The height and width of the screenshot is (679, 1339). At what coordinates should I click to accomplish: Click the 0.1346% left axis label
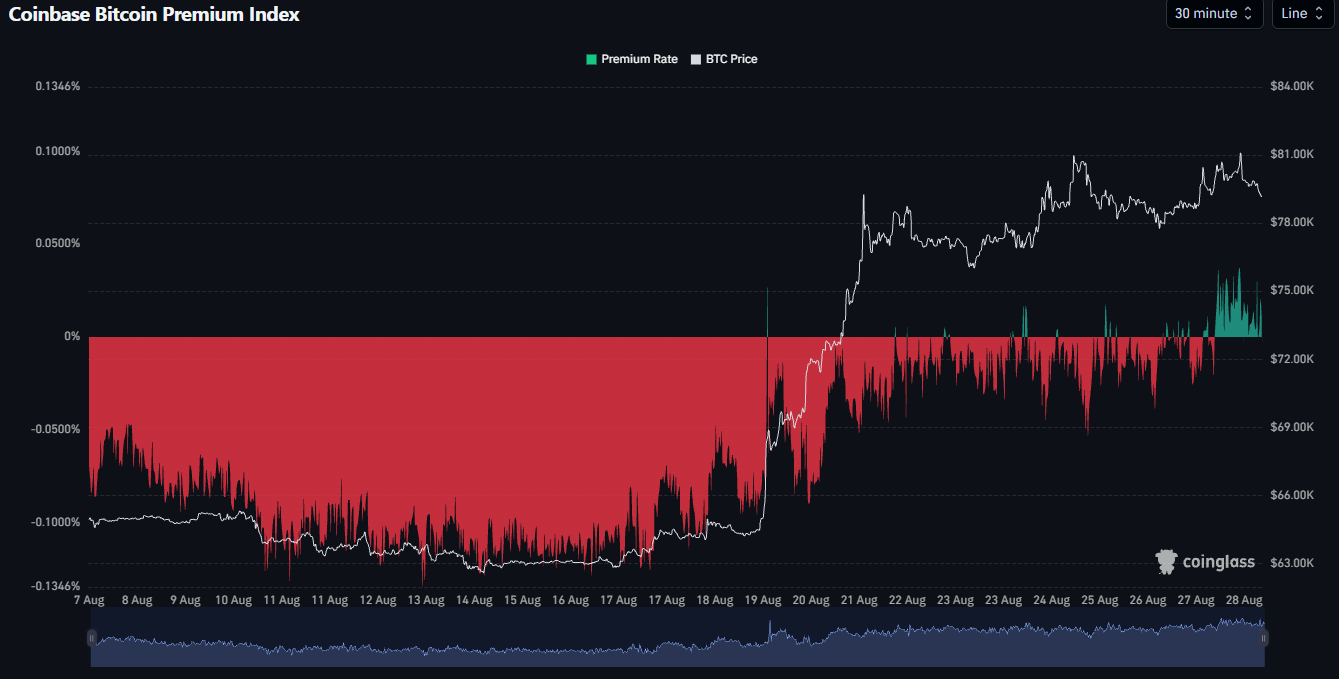coord(57,86)
